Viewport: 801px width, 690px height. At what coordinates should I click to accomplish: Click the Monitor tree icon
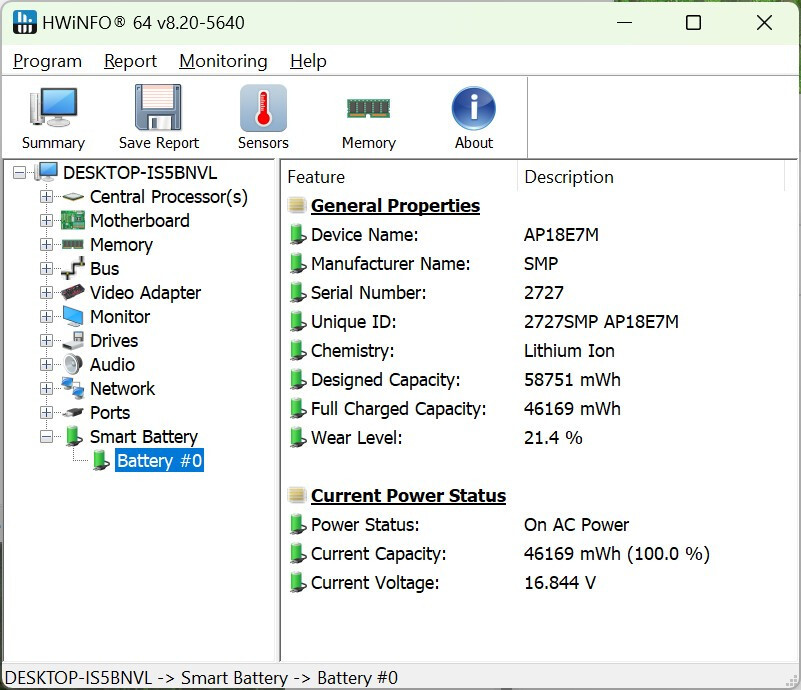[x=73, y=317]
